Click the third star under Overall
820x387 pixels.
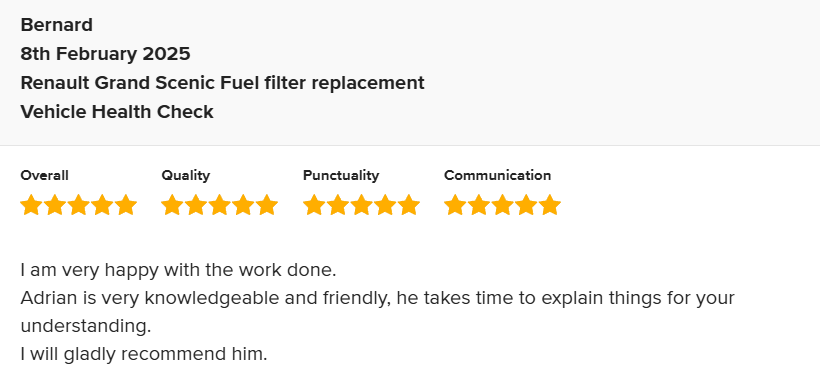(78, 205)
